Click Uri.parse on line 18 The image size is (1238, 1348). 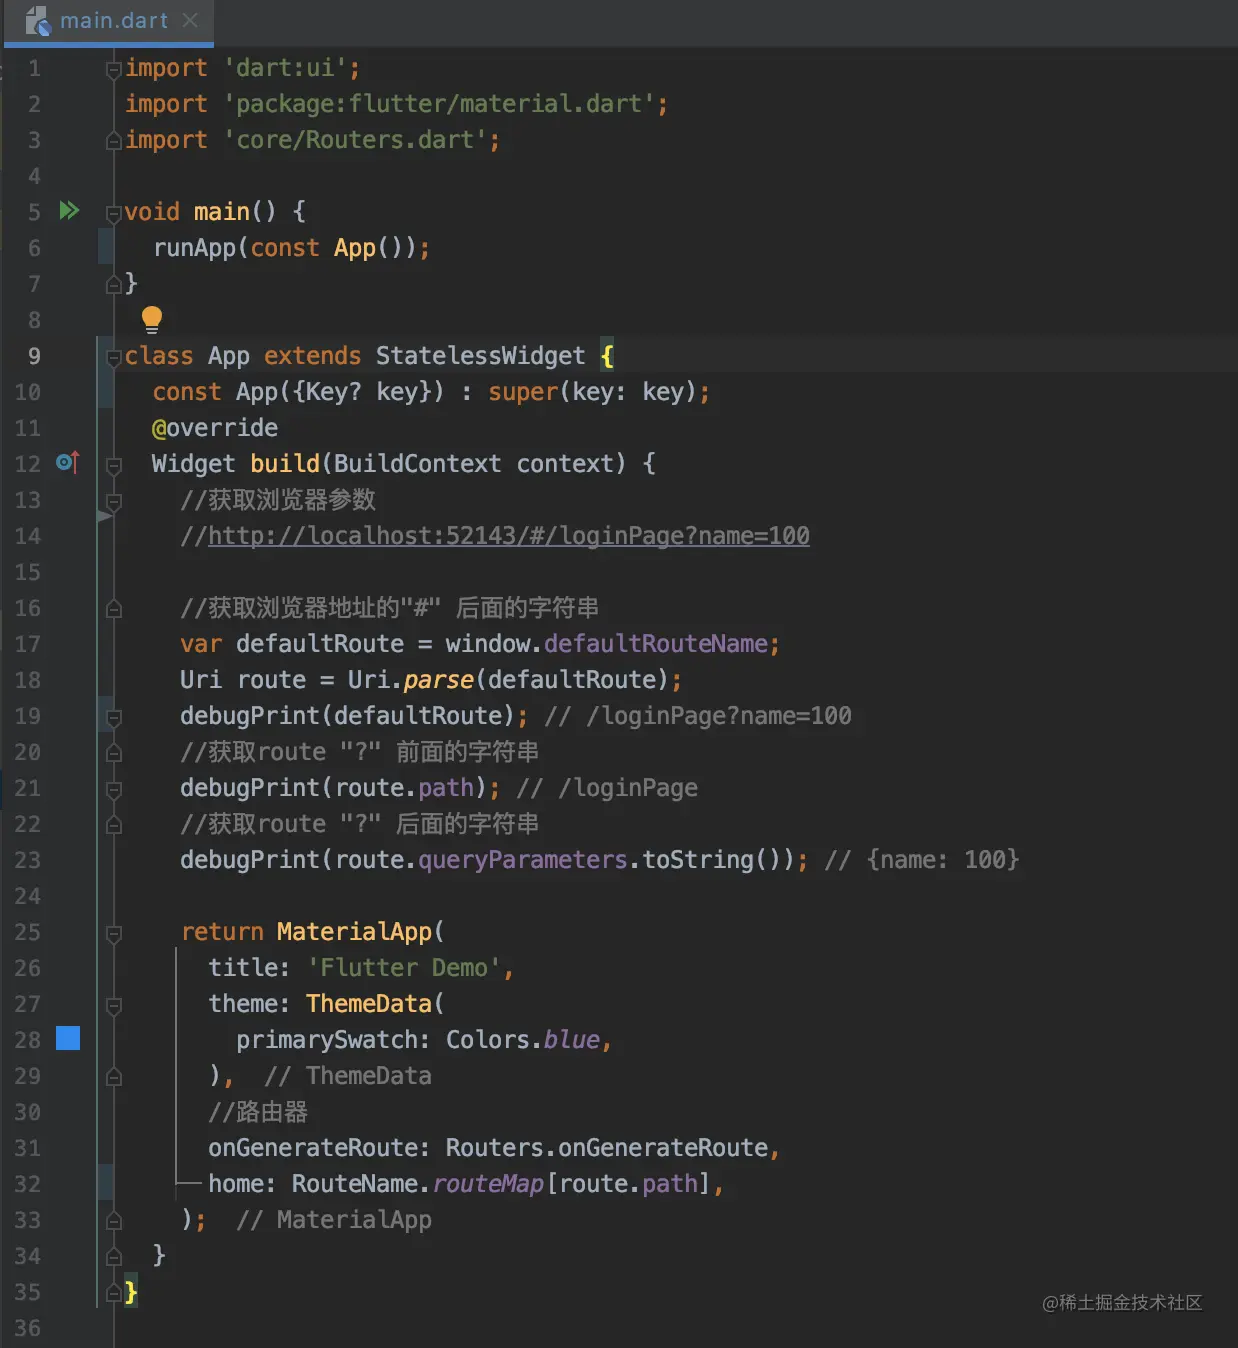click(410, 680)
